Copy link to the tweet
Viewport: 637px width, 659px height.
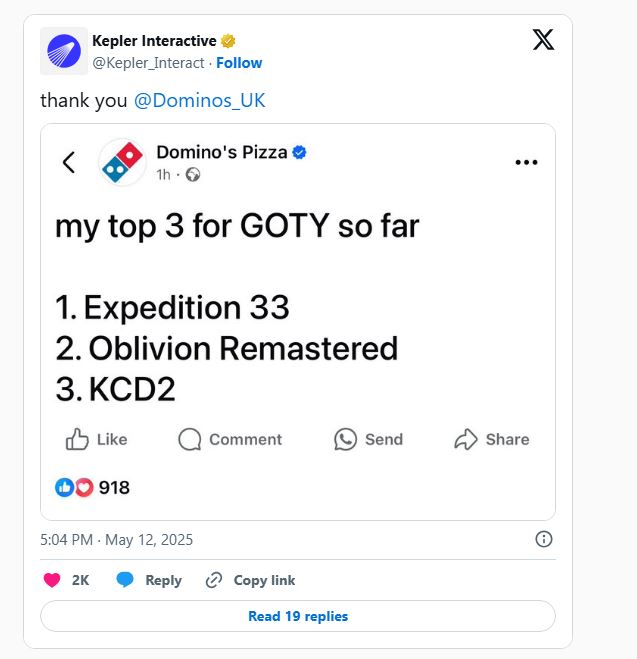coord(250,580)
